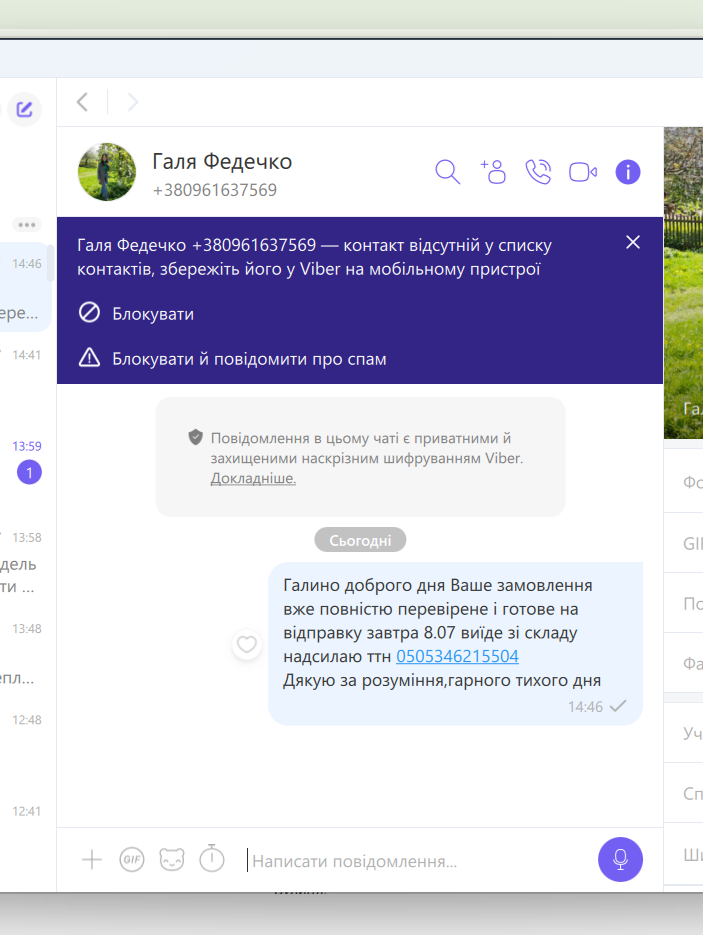Search within chat using magnifier icon

[x=447, y=172]
